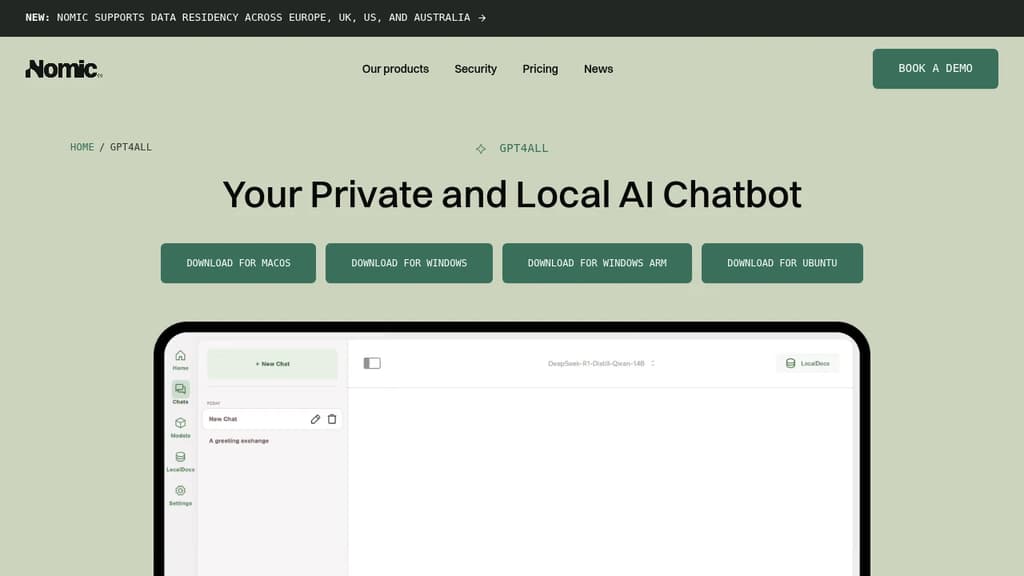This screenshot has height=576, width=1024.
Task: Click the Nomic logo
Action: (63, 69)
